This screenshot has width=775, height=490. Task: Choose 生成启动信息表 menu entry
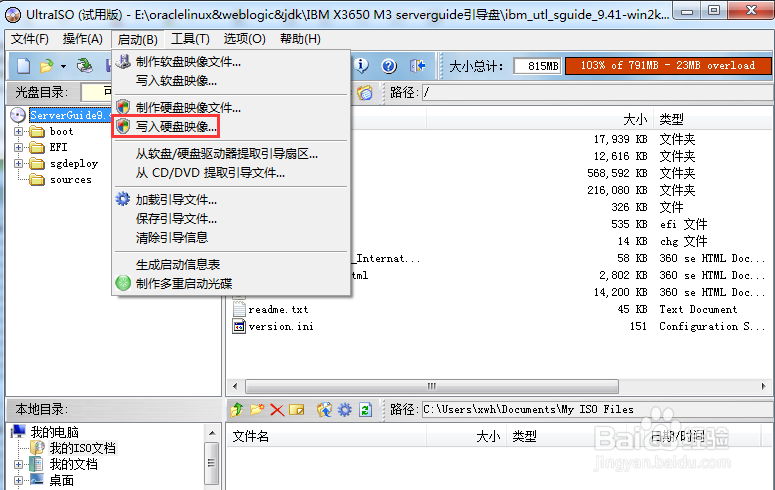pyautogui.click(x=177, y=265)
